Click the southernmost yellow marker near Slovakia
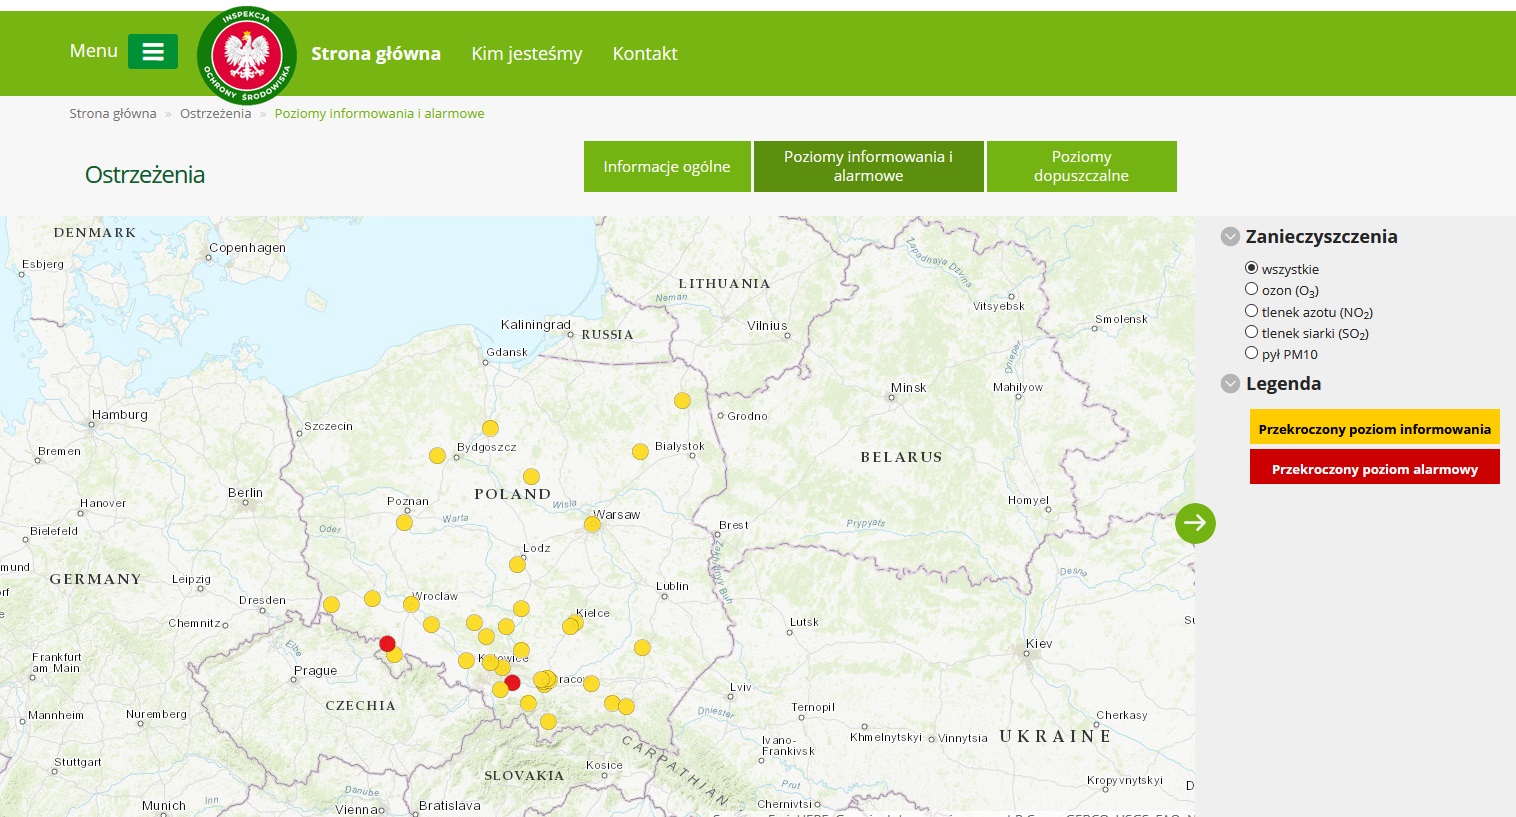The width and height of the screenshot is (1516, 817). pos(548,722)
